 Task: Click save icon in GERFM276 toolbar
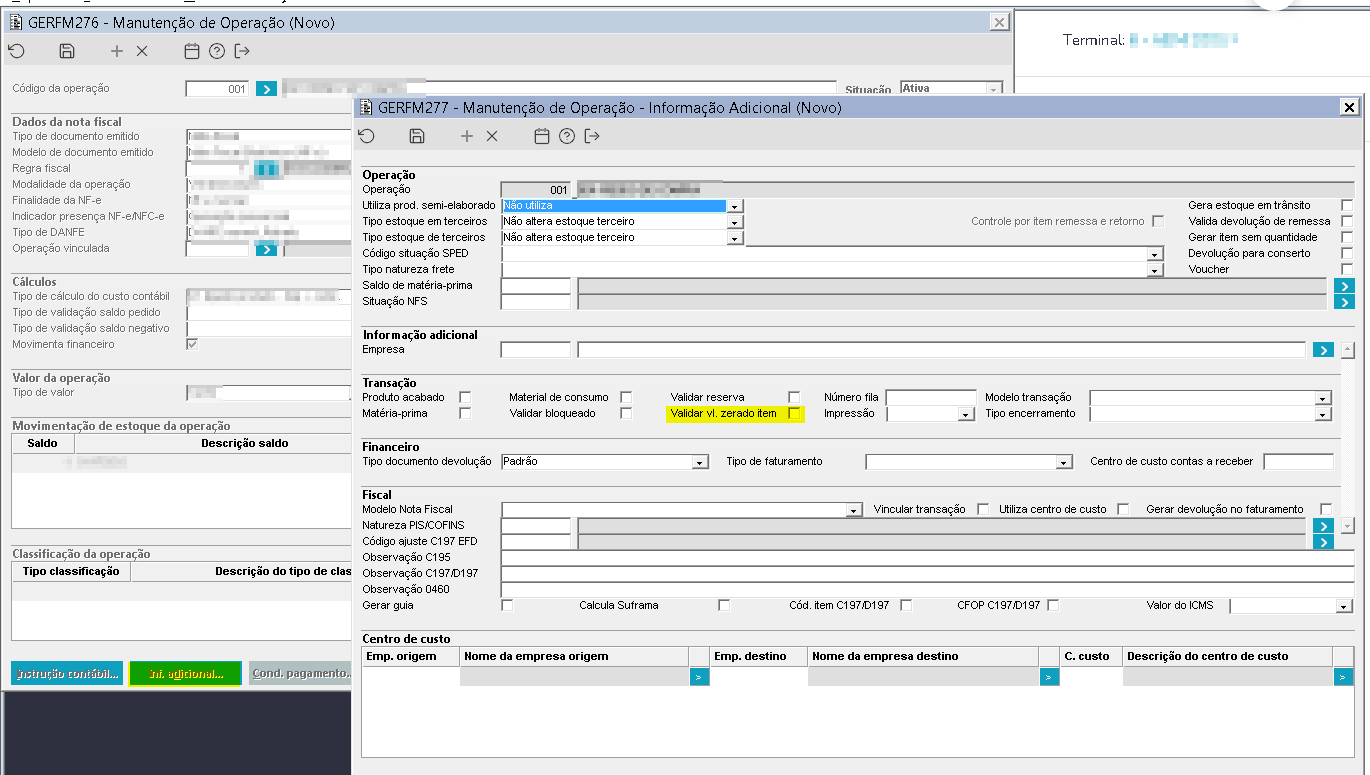pos(66,51)
